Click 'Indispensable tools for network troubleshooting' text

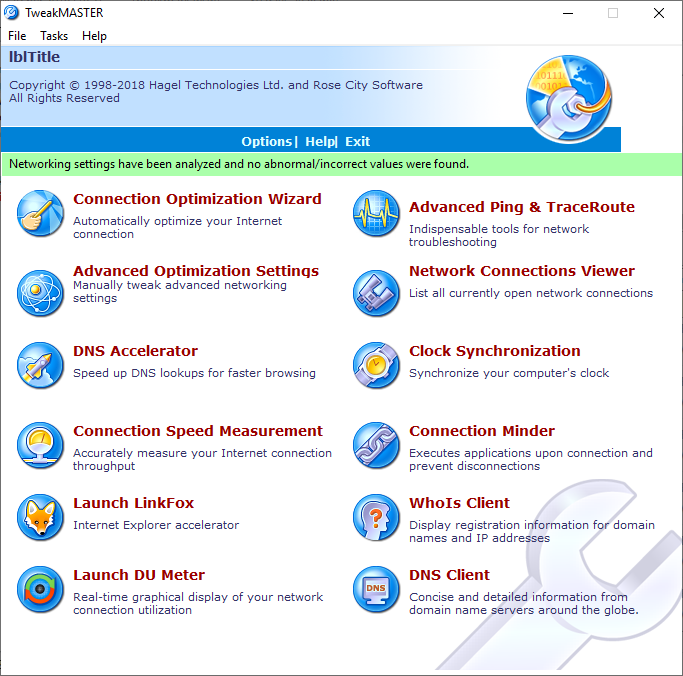click(x=499, y=235)
